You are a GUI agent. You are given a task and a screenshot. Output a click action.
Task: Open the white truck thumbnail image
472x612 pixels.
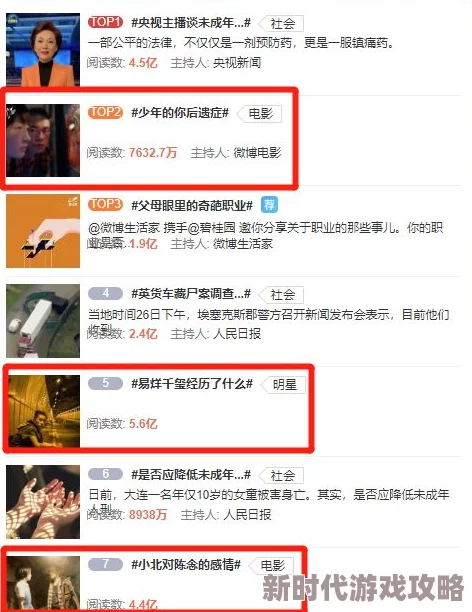pos(43,321)
